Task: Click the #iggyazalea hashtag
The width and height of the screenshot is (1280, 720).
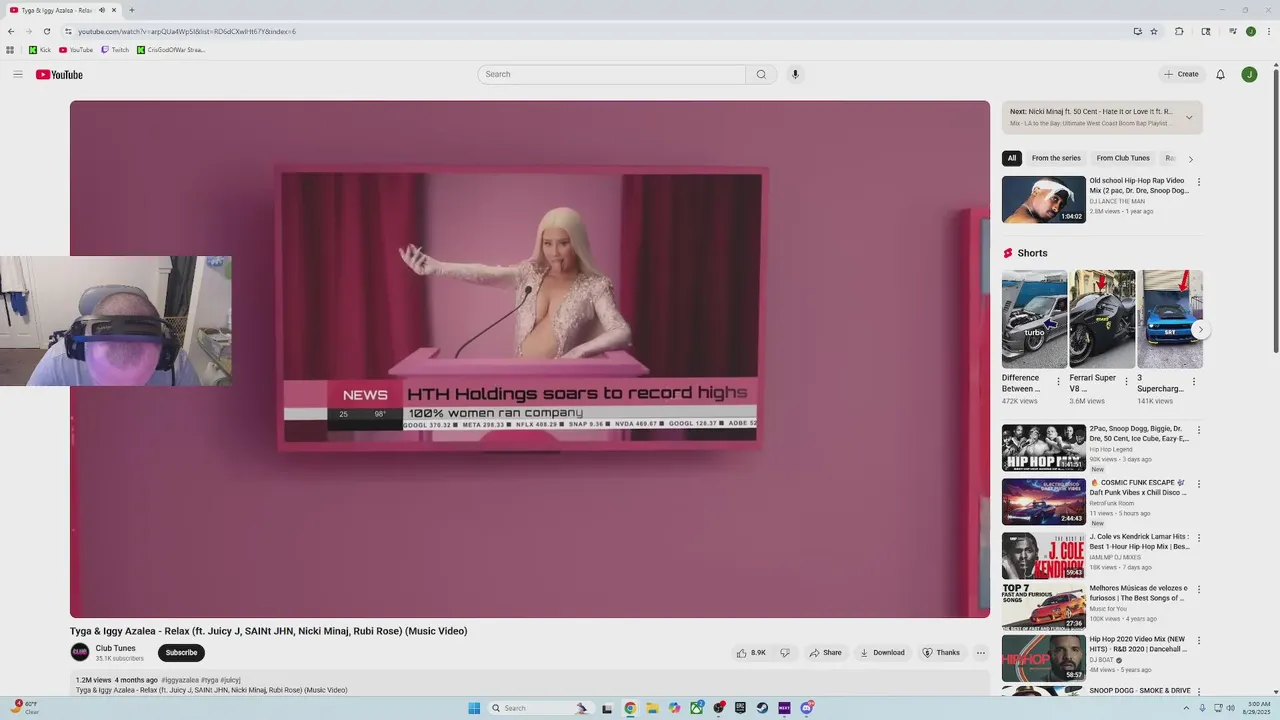Action: 180,680
